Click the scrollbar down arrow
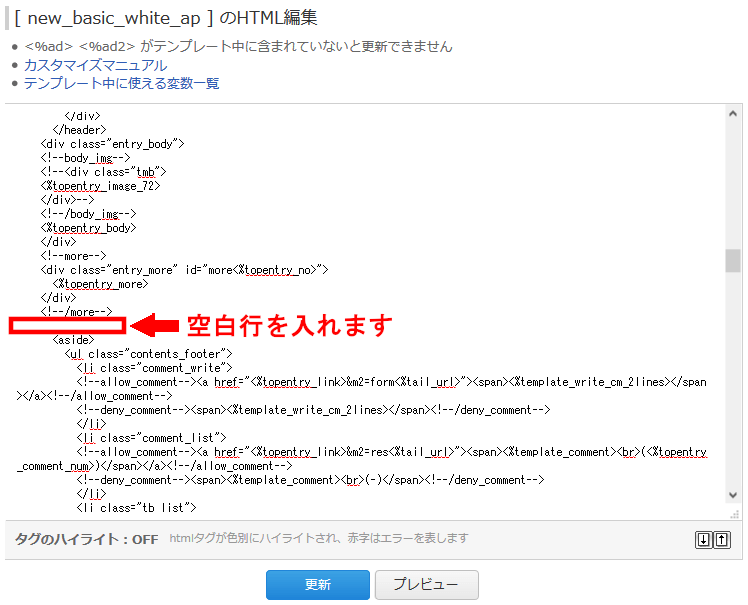The image size is (748, 605). pyautogui.click(x=733, y=495)
